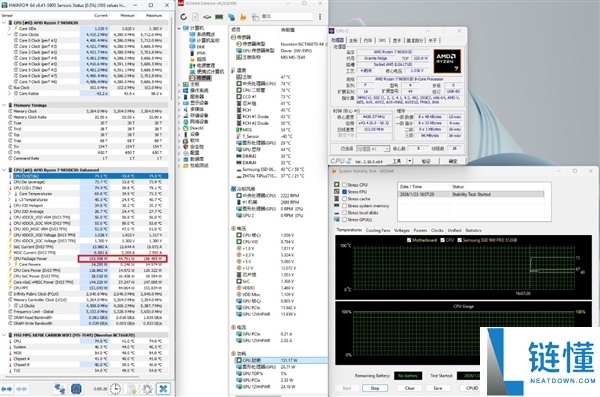Switch to Powers tab
The height and width of the screenshot is (397, 600).
(420, 230)
